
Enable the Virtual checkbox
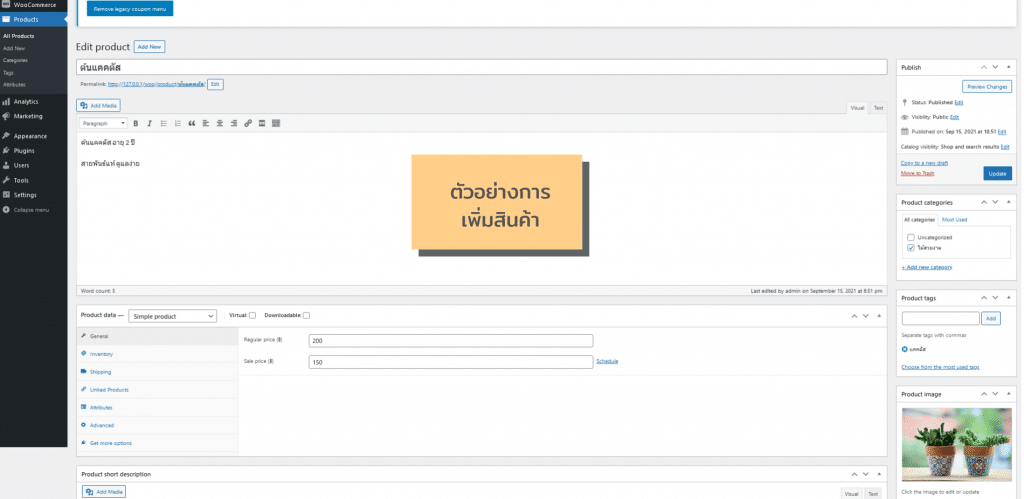(x=252, y=316)
